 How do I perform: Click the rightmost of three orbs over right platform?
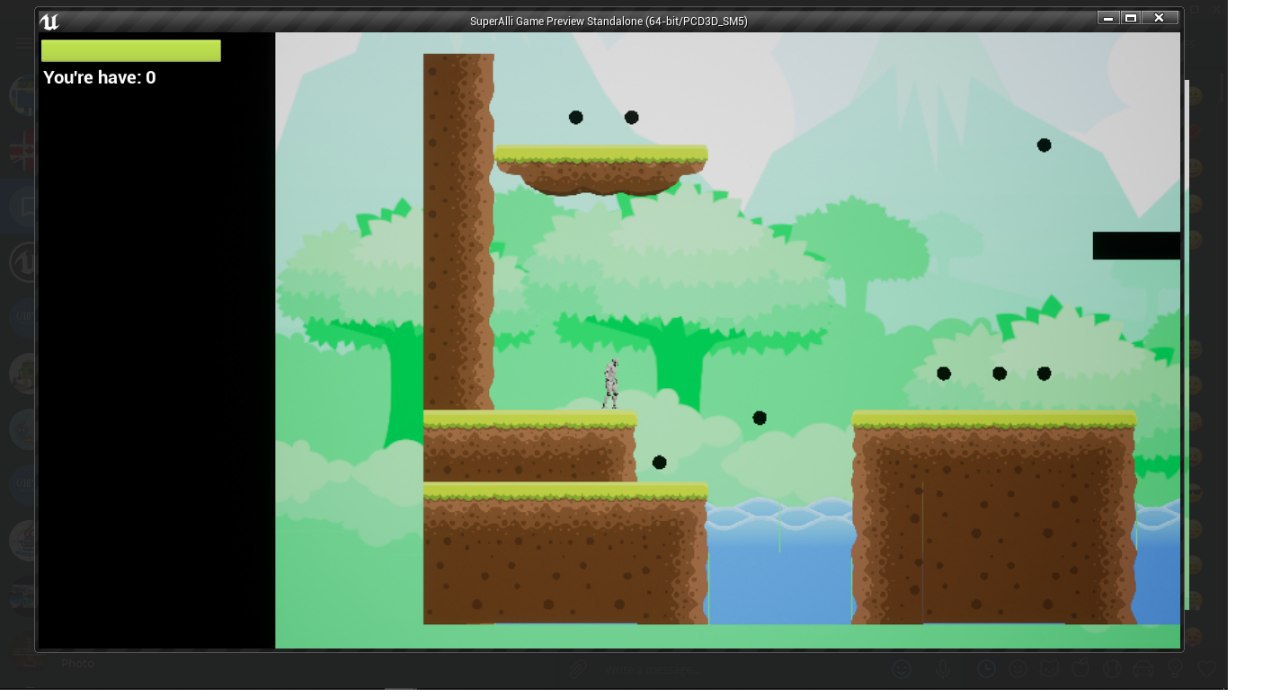[x=1044, y=373]
